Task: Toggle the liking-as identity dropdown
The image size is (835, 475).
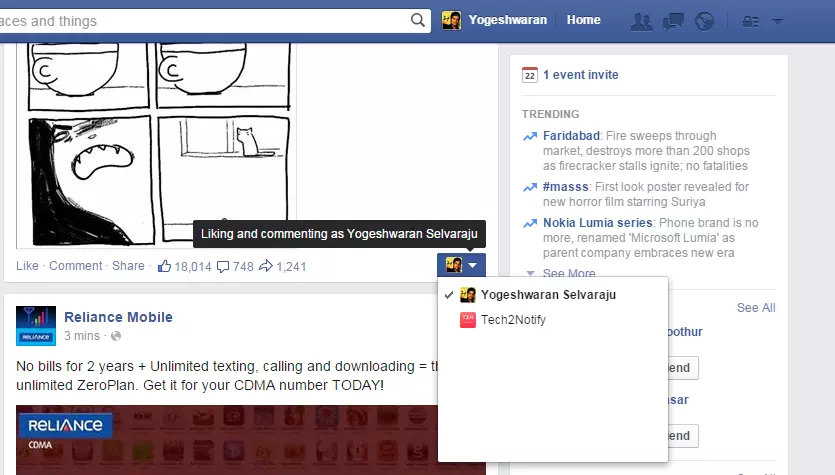Action: tap(461, 265)
